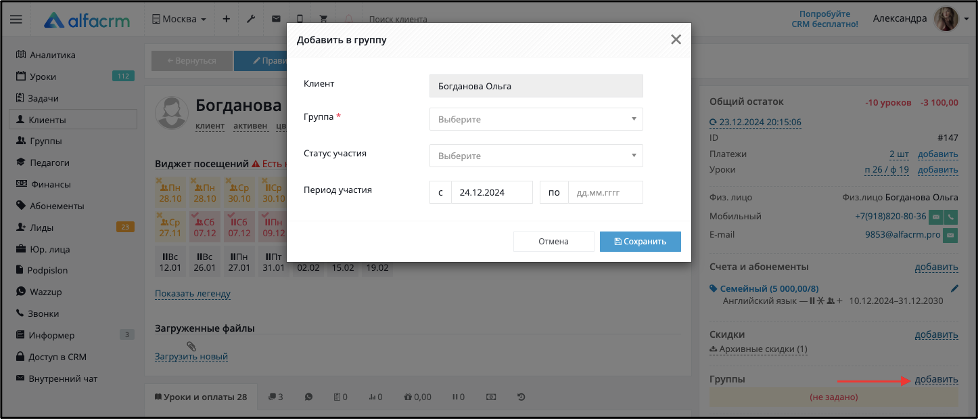
Task: Open Звонки in sidebar
Action: (x=38, y=314)
